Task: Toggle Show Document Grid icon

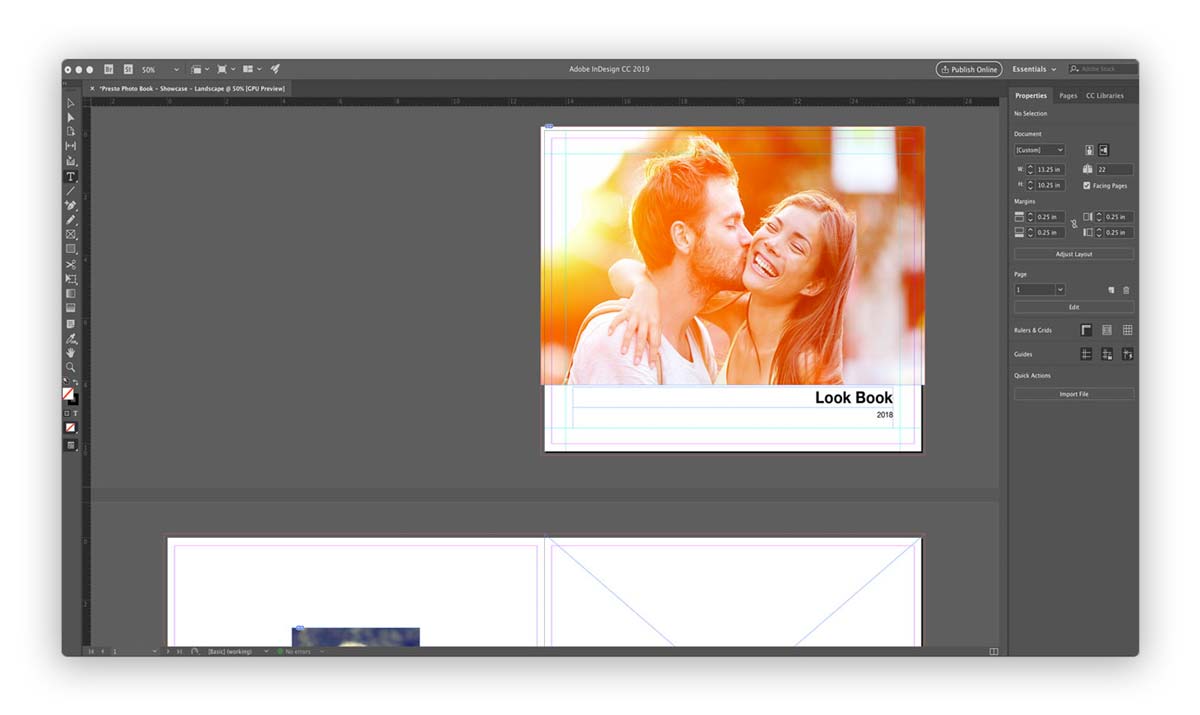Action: [1127, 330]
